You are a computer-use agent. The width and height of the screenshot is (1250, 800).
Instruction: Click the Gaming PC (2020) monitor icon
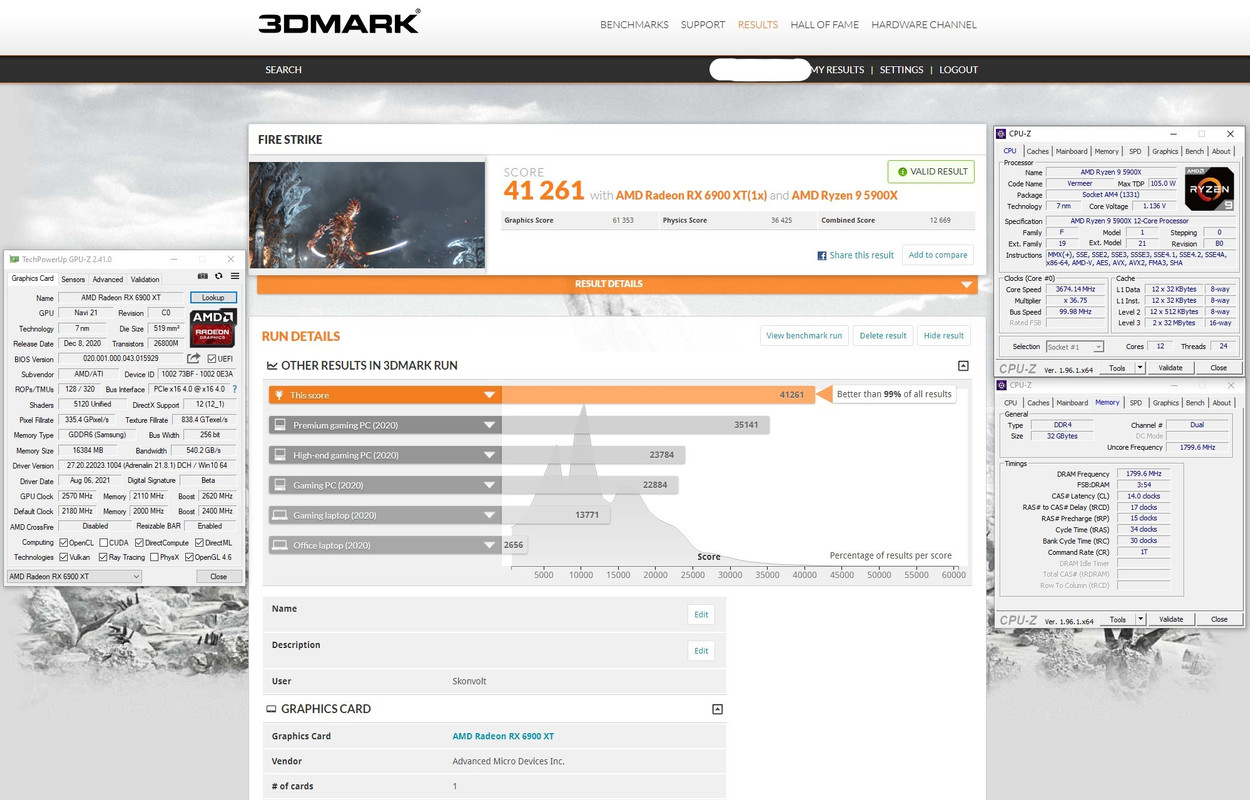pos(279,485)
